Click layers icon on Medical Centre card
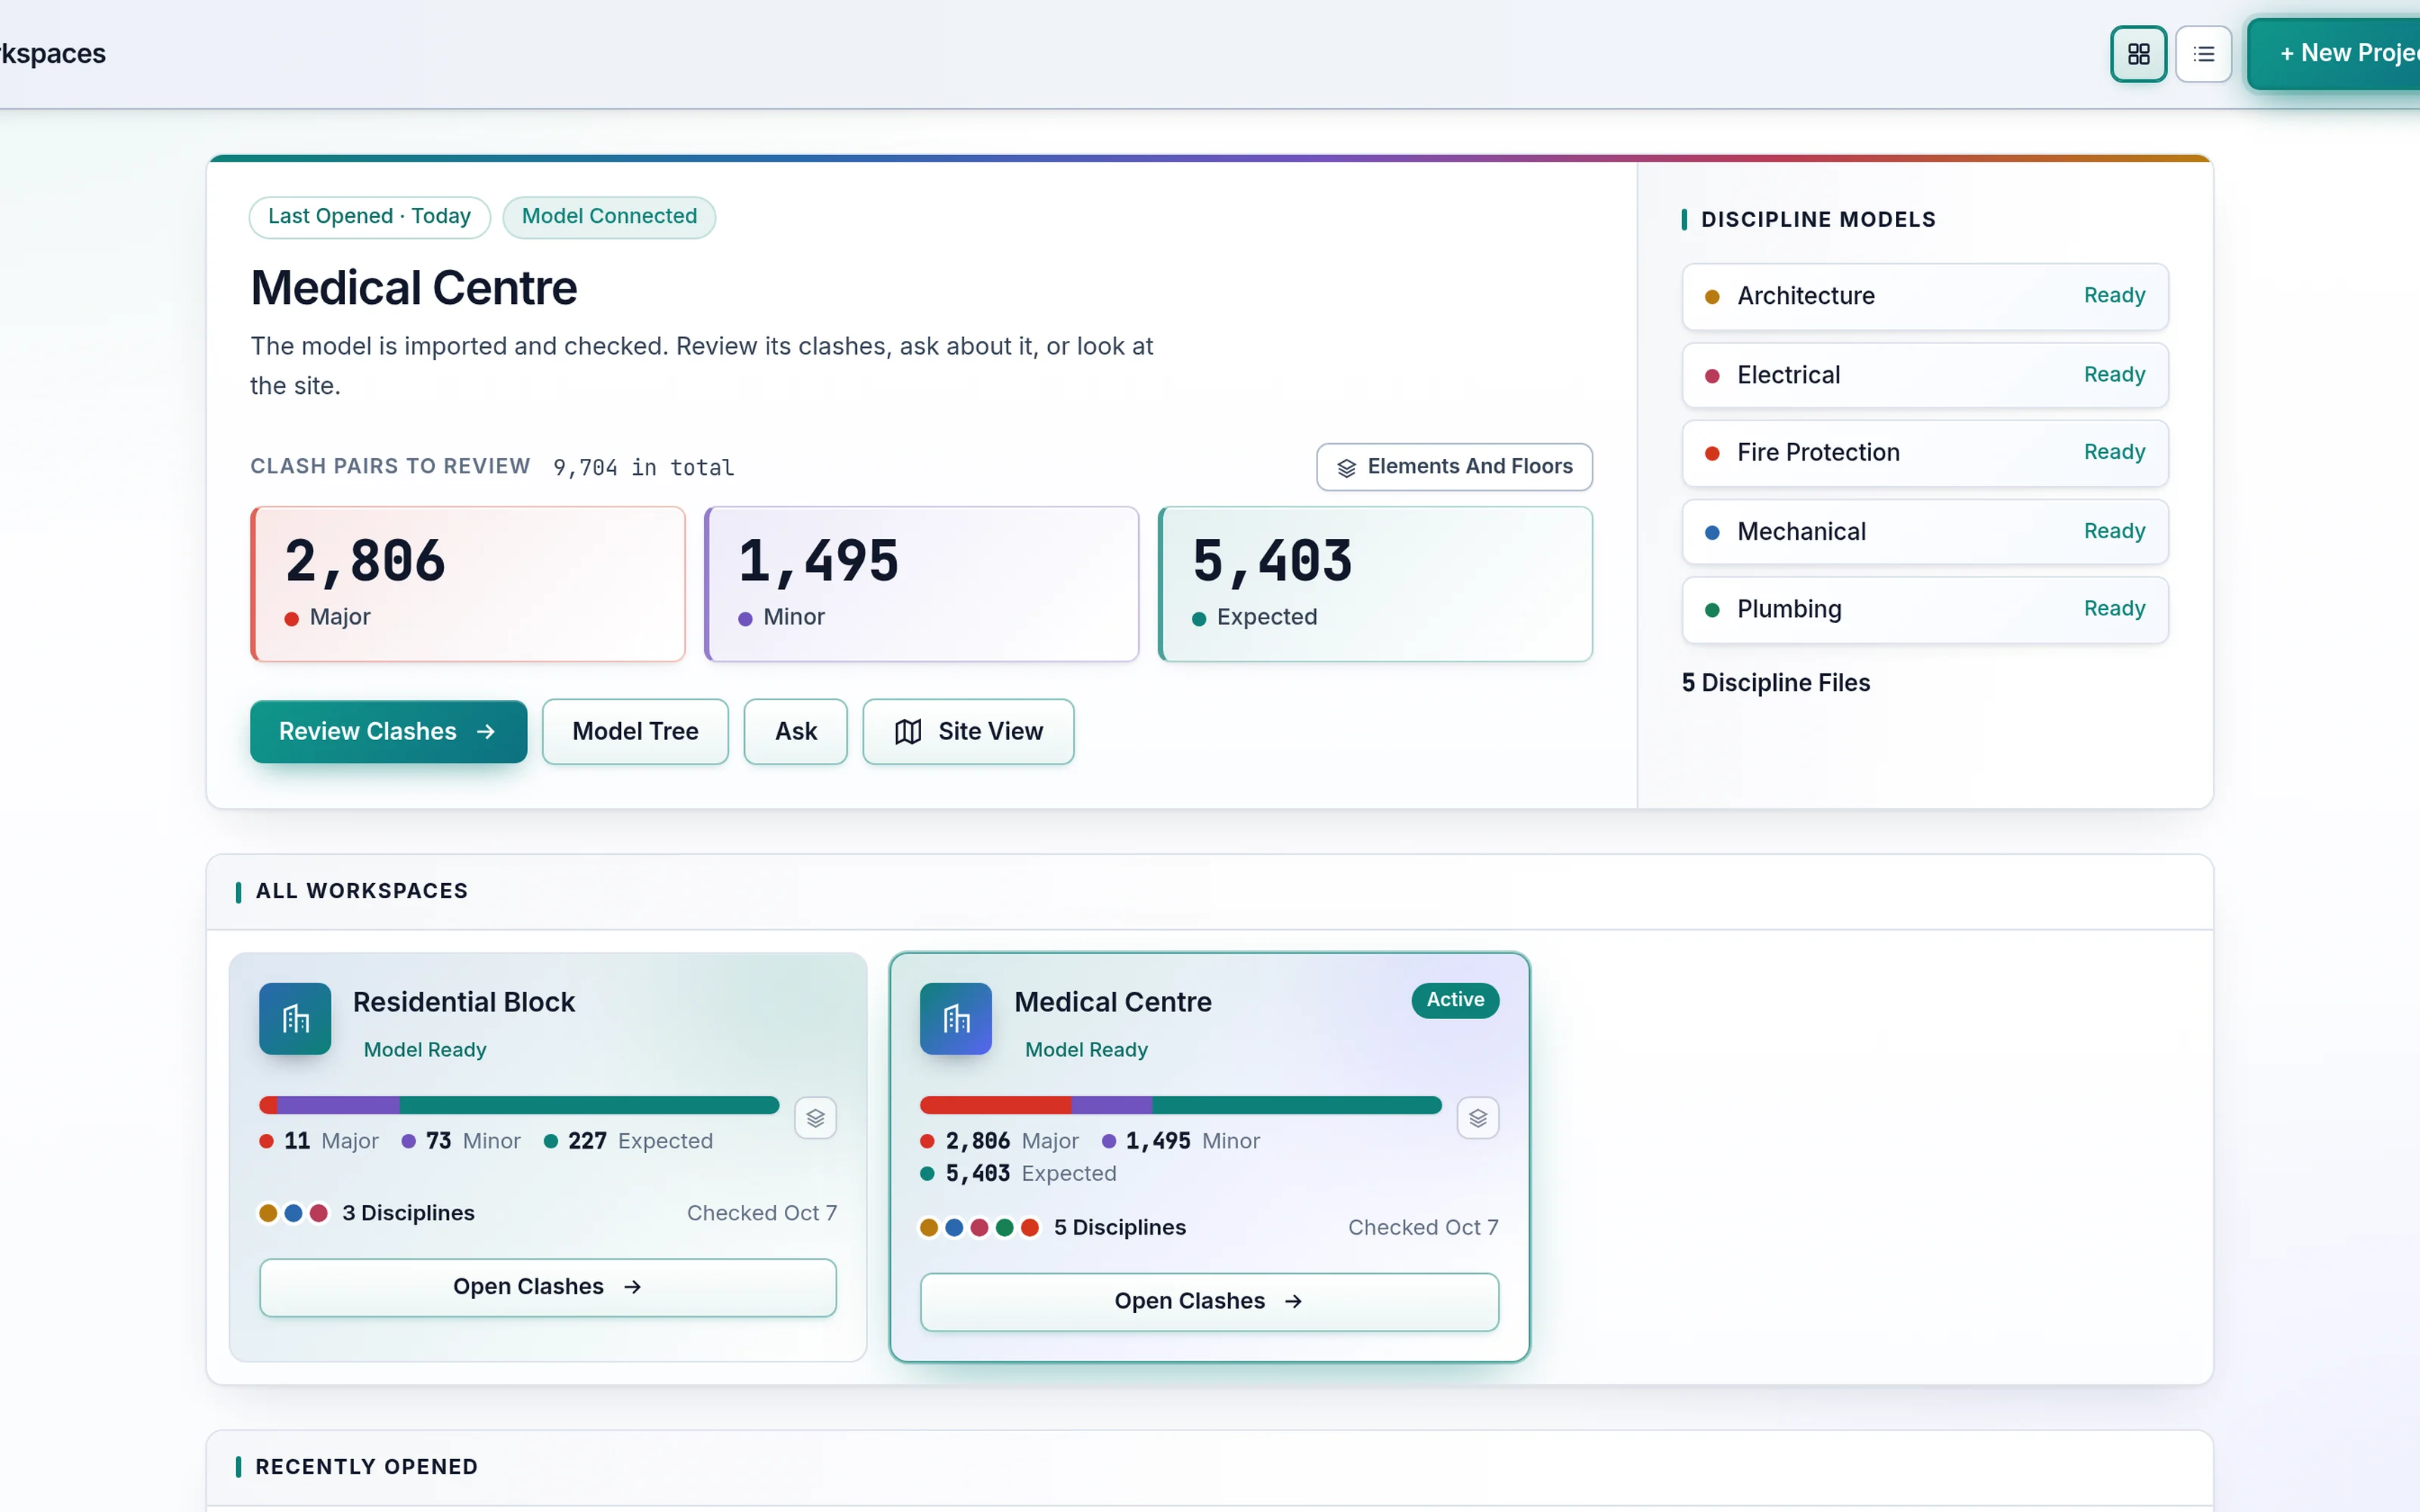Viewport: 2420px width, 1512px height. click(x=1478, y=1118)
